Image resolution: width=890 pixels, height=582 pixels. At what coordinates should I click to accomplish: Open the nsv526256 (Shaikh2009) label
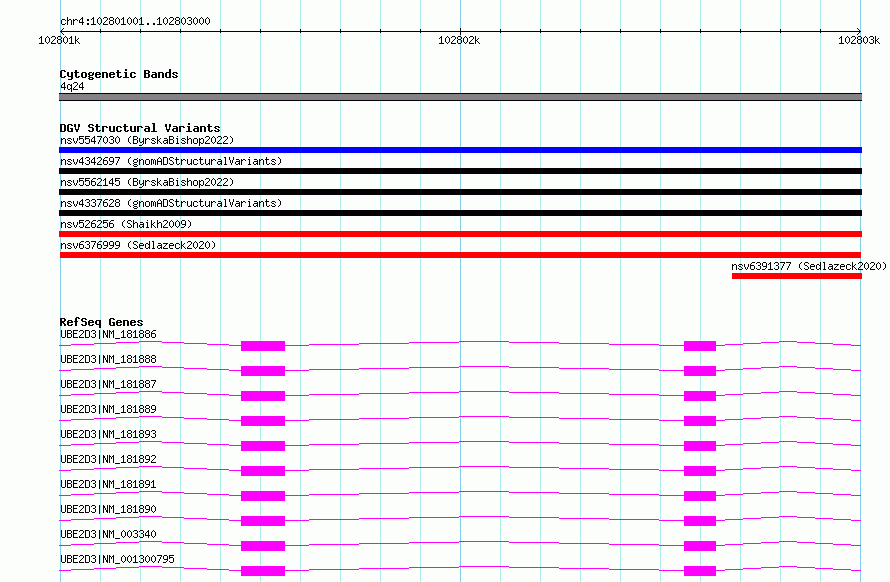click(x=126, y=224)
